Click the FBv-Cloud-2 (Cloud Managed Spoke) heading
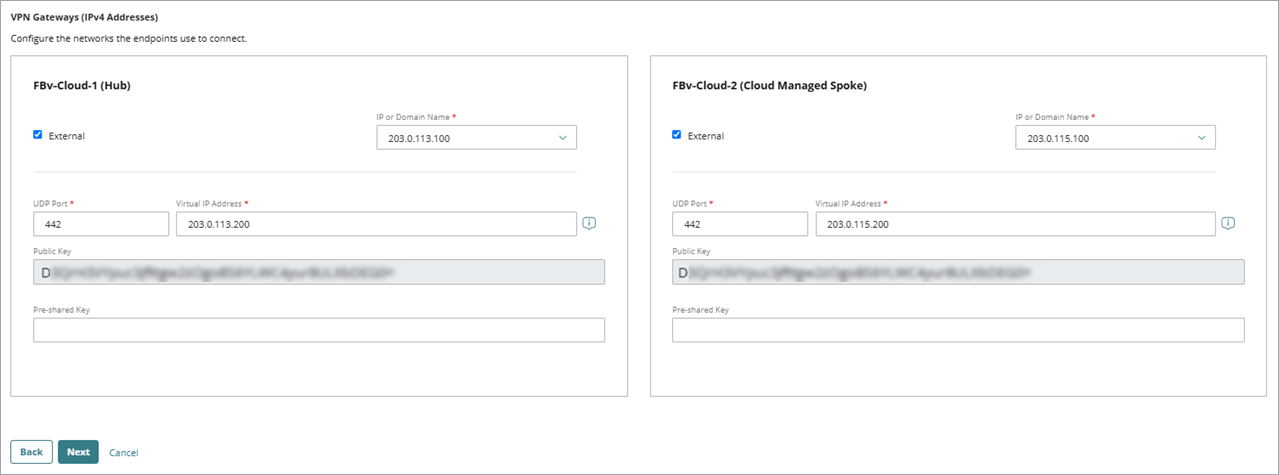Viewport: 1279px width, 475px height. [x=770, y=86]
